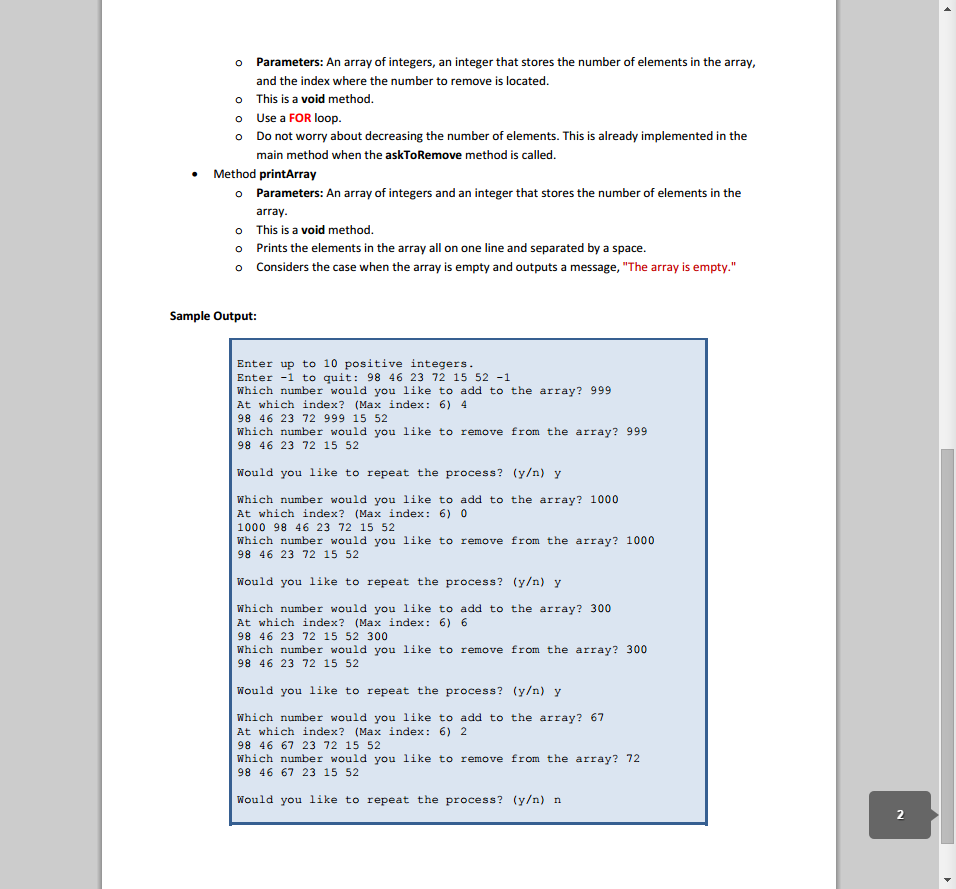956x889 pixels.
Task: Click the bold word "Parameters" in the first bullet
Action: coord(288,61)
